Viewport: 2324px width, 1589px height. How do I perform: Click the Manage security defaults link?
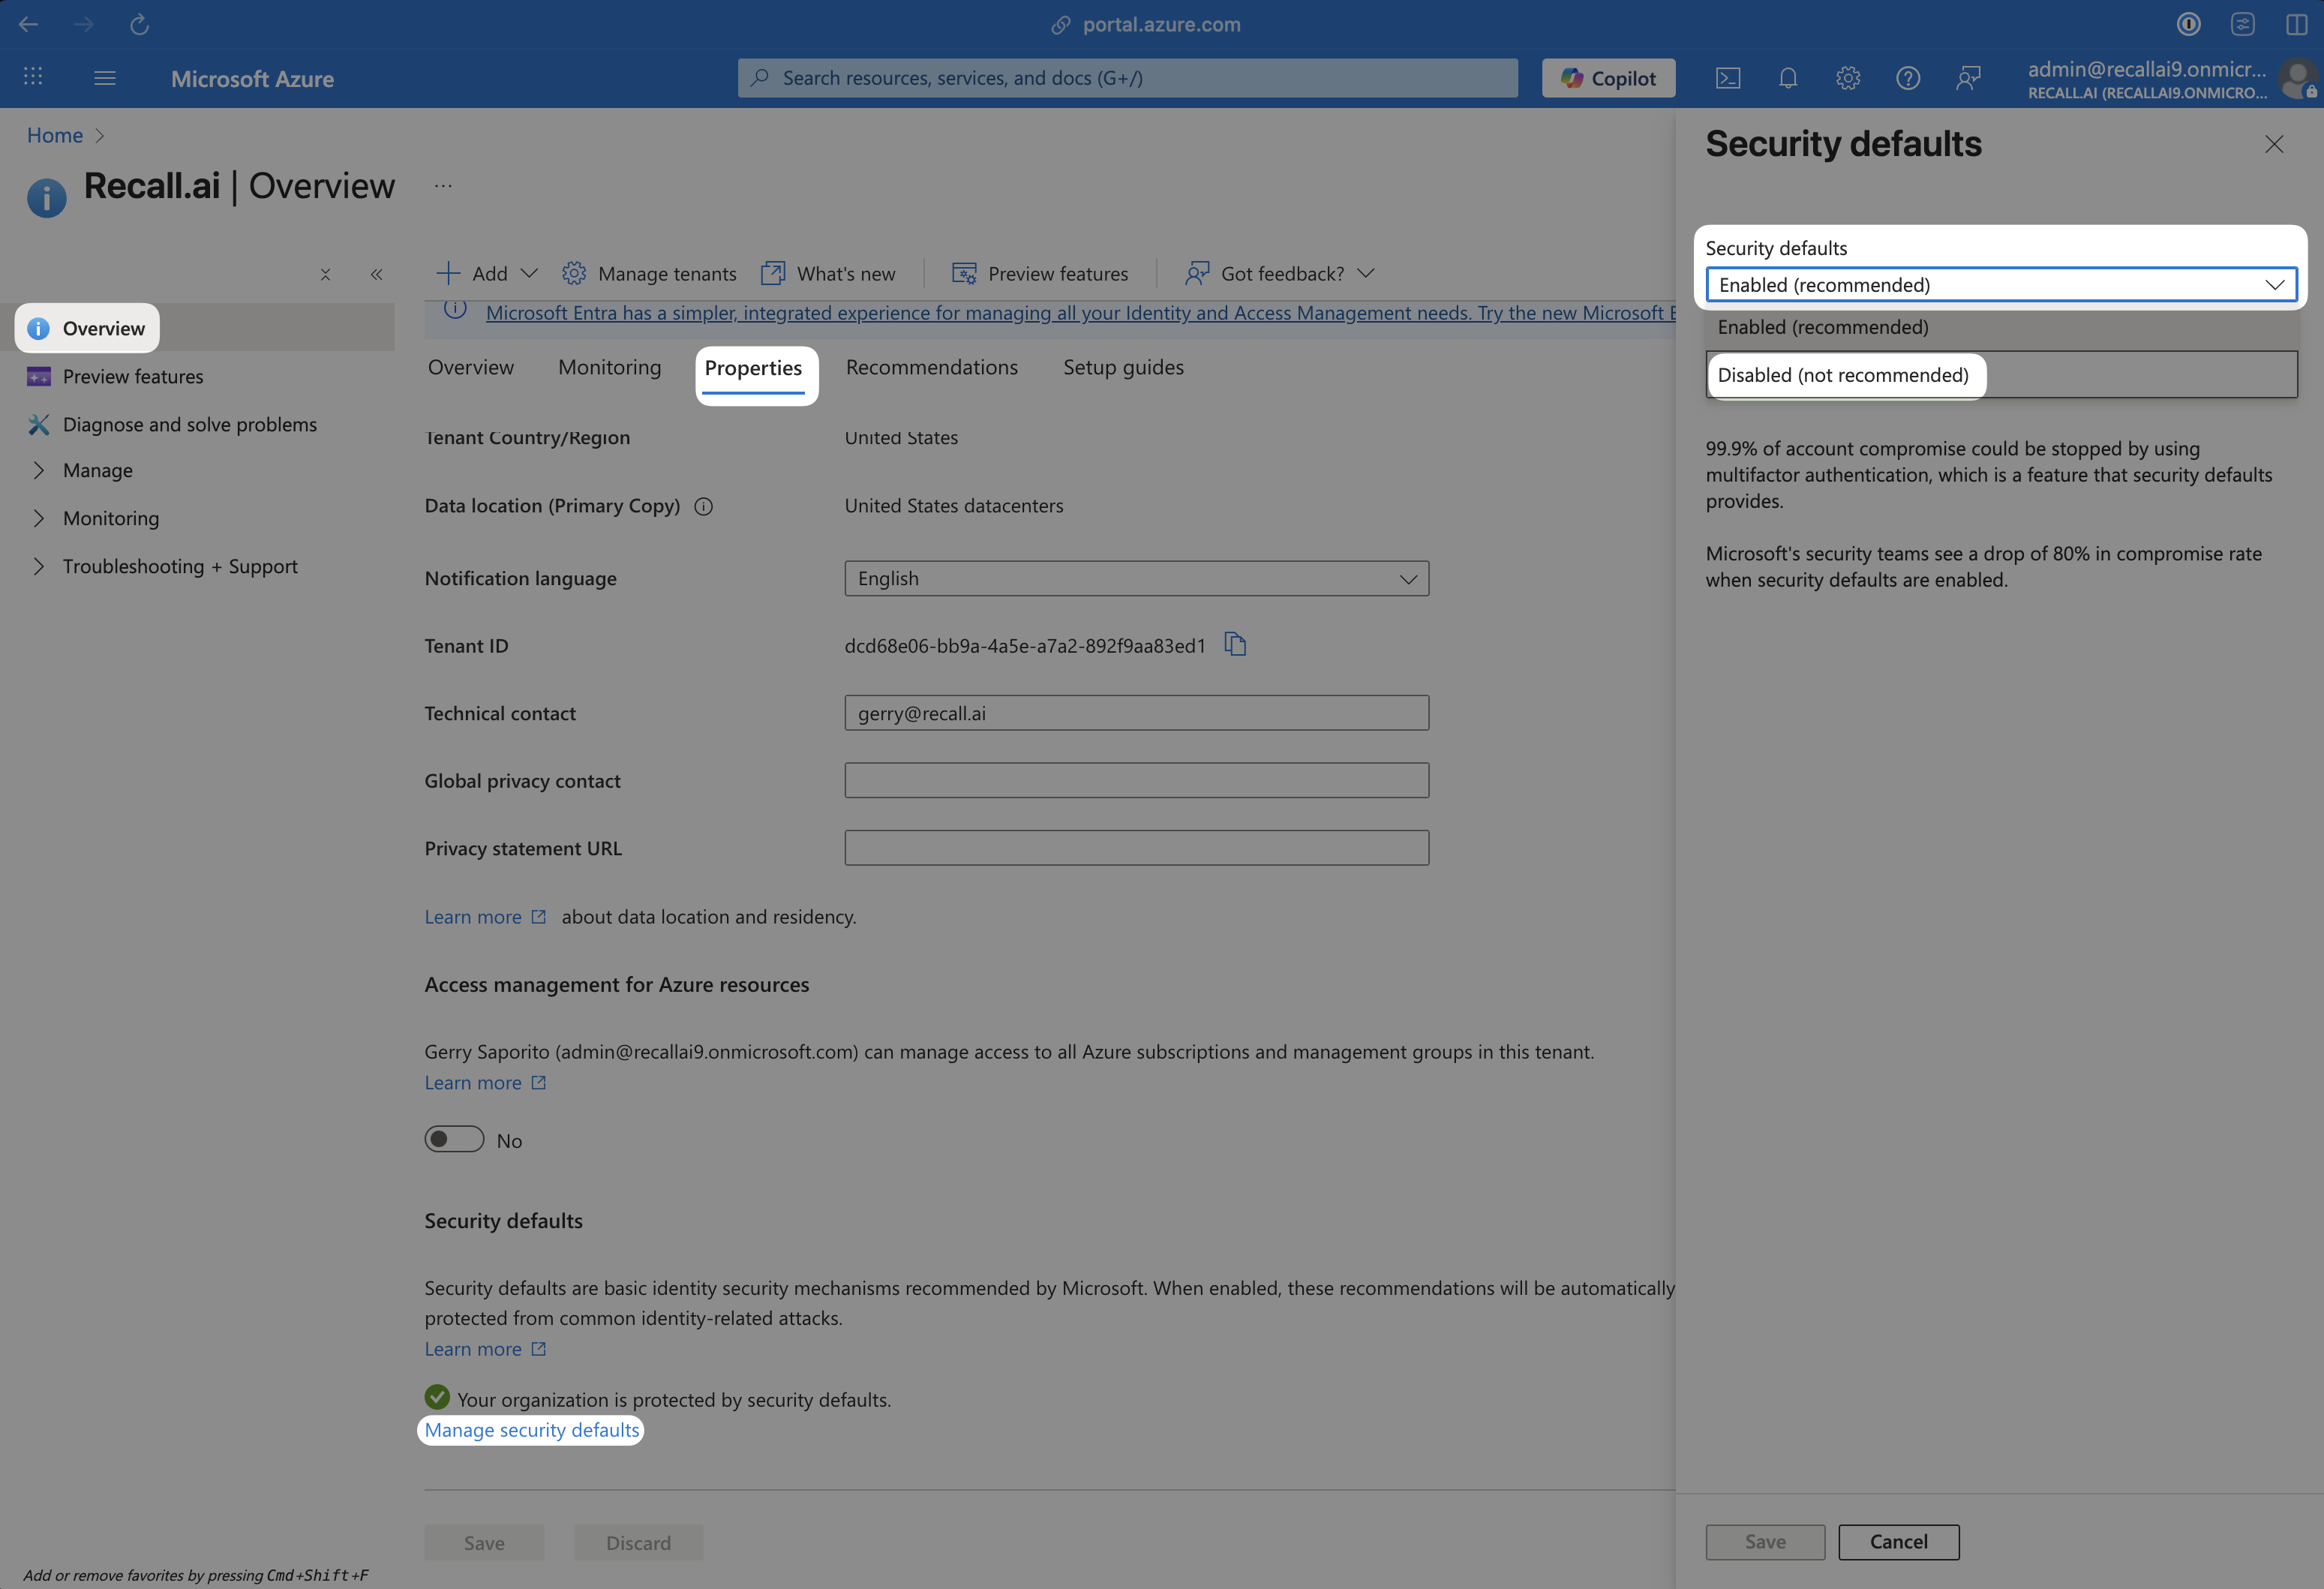(531, 1430)
